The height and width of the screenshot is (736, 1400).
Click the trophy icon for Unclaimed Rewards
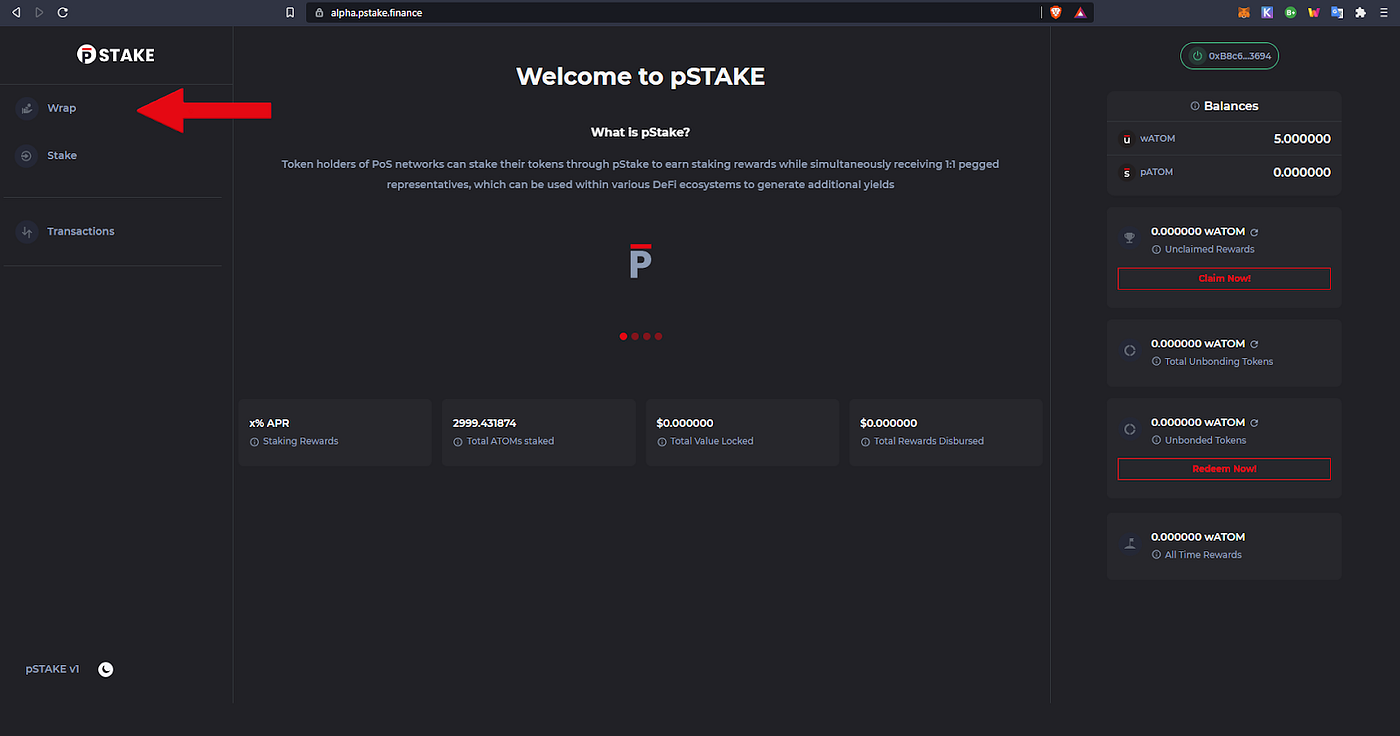click(1130, 238)
